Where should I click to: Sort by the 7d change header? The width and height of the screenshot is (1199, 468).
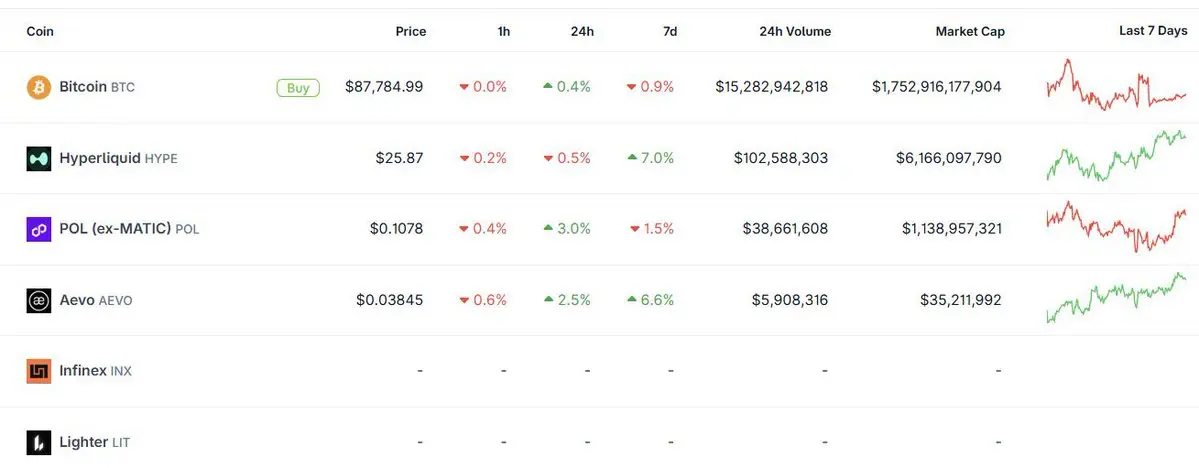[669, 31]
